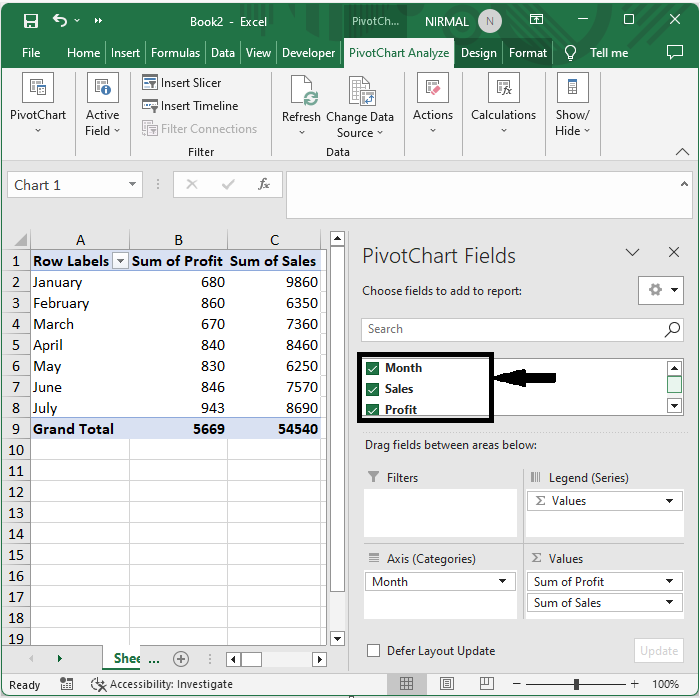Open the Design tab
The width and height of the screenshot is (700, 698).
pos(479,53)
